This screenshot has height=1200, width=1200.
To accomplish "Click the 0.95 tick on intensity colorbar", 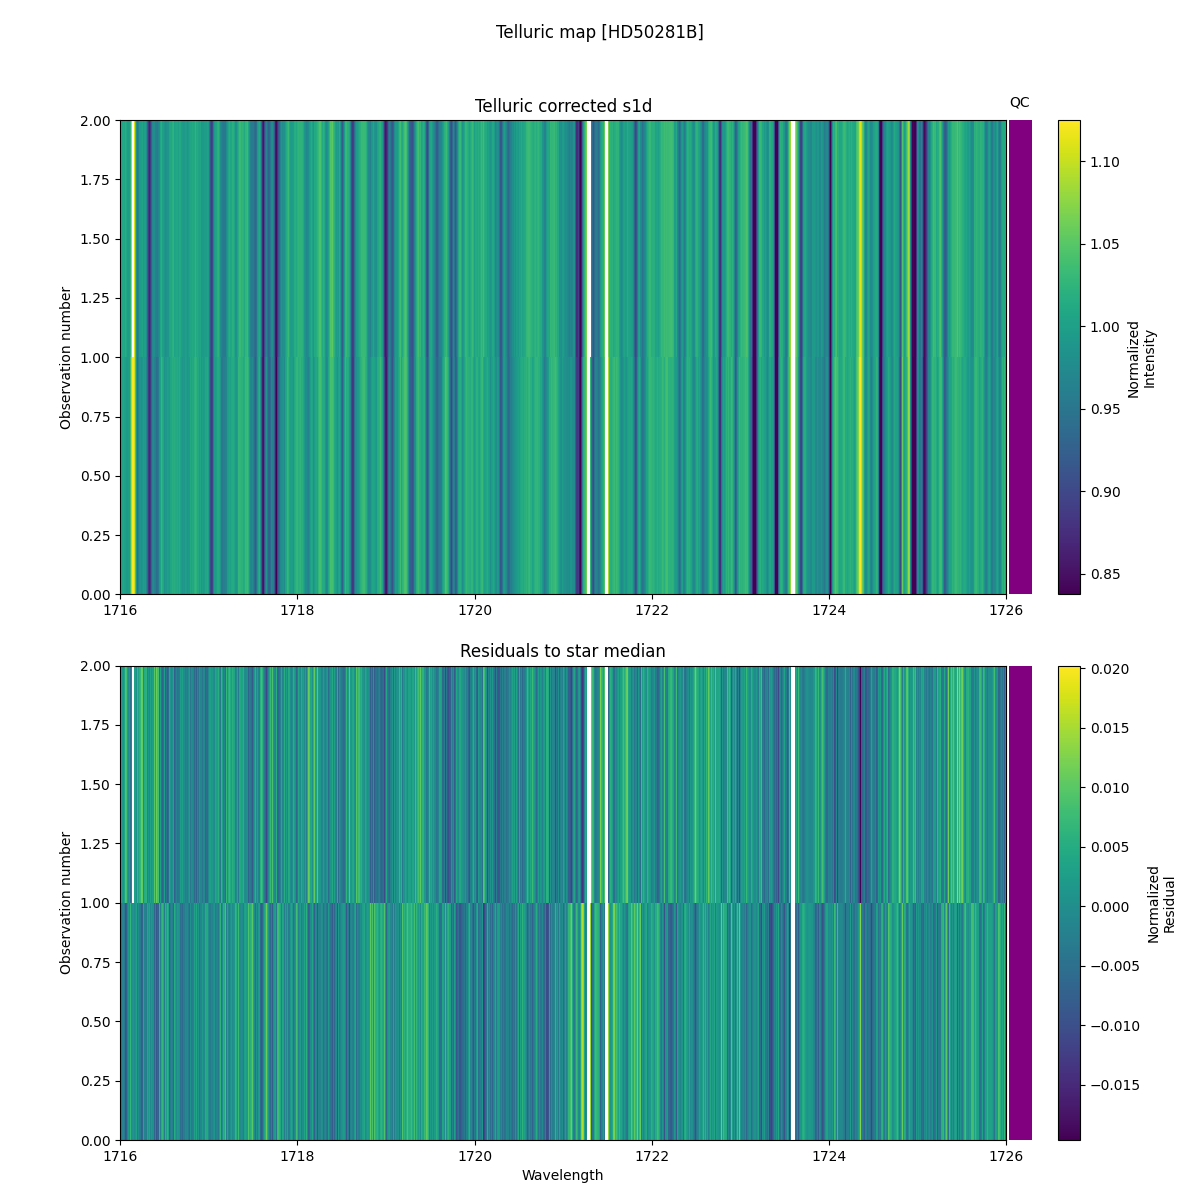I will point(1103,409).
